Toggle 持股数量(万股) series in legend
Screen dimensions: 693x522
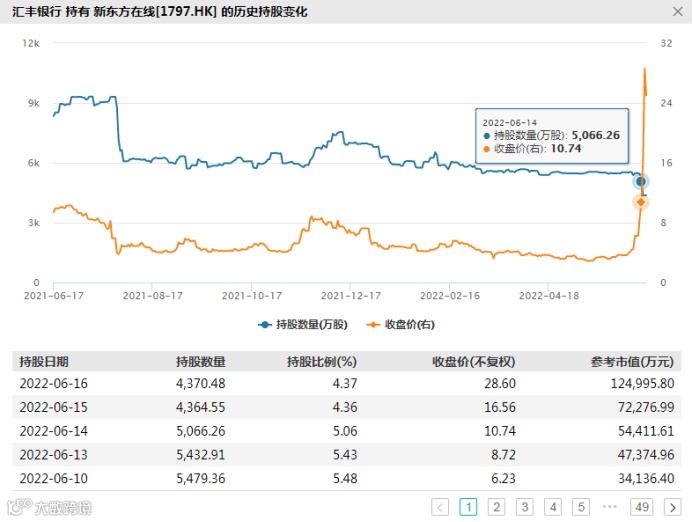coord(303,324)
